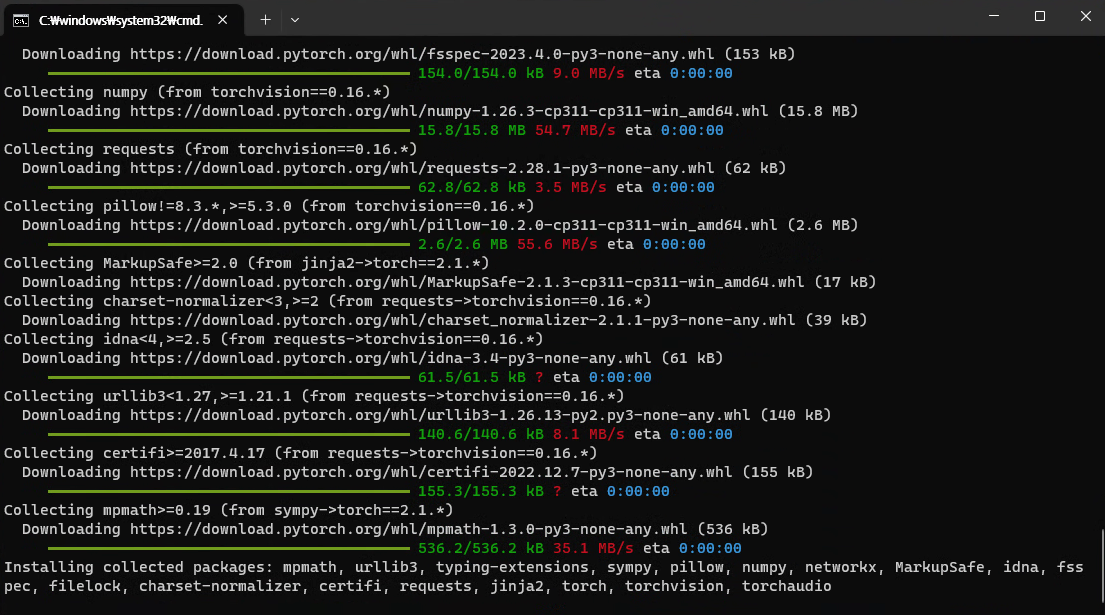This screenshot has height=615, width=1105.
Task: Click 'networkx' in the installing packages list
Action: [x=841, y=568]
